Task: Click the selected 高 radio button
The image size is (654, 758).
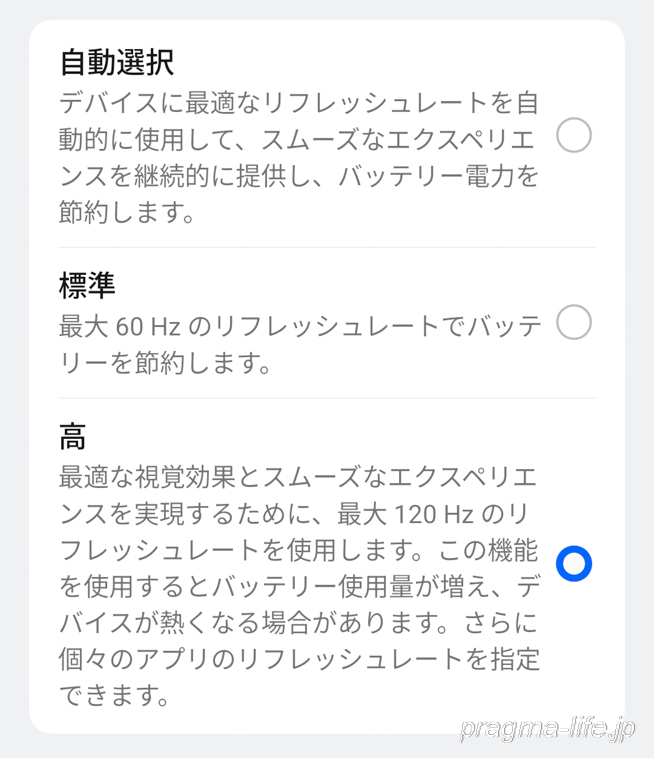Action: click(x=574, y=564)
